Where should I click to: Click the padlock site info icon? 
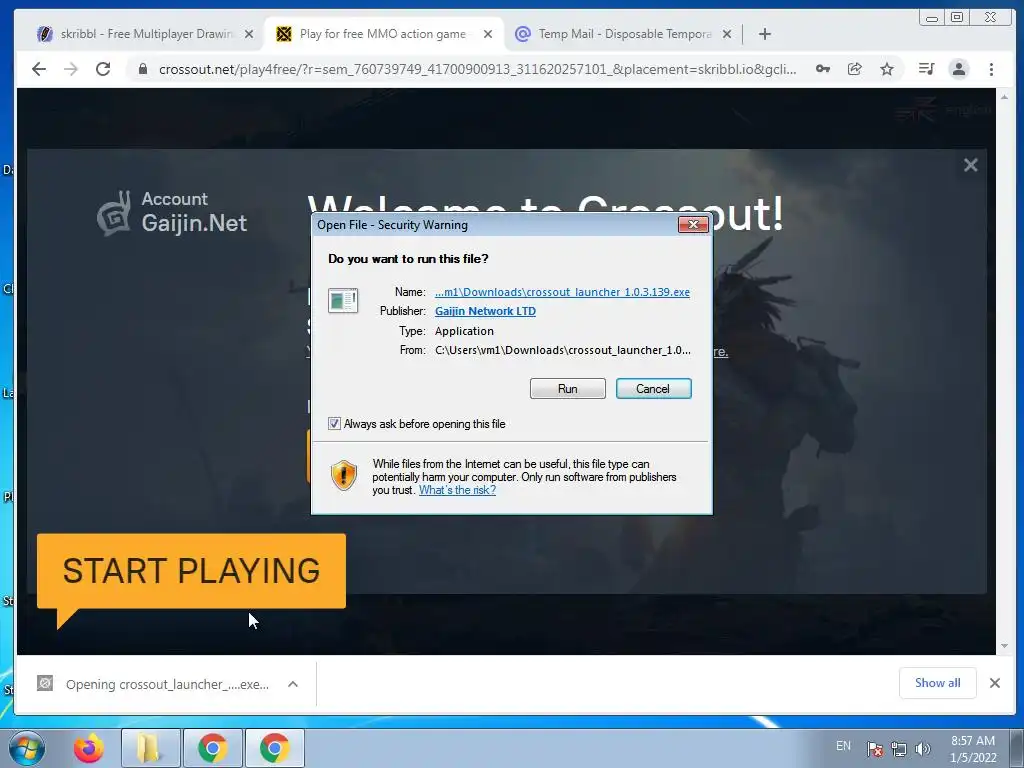143,69
